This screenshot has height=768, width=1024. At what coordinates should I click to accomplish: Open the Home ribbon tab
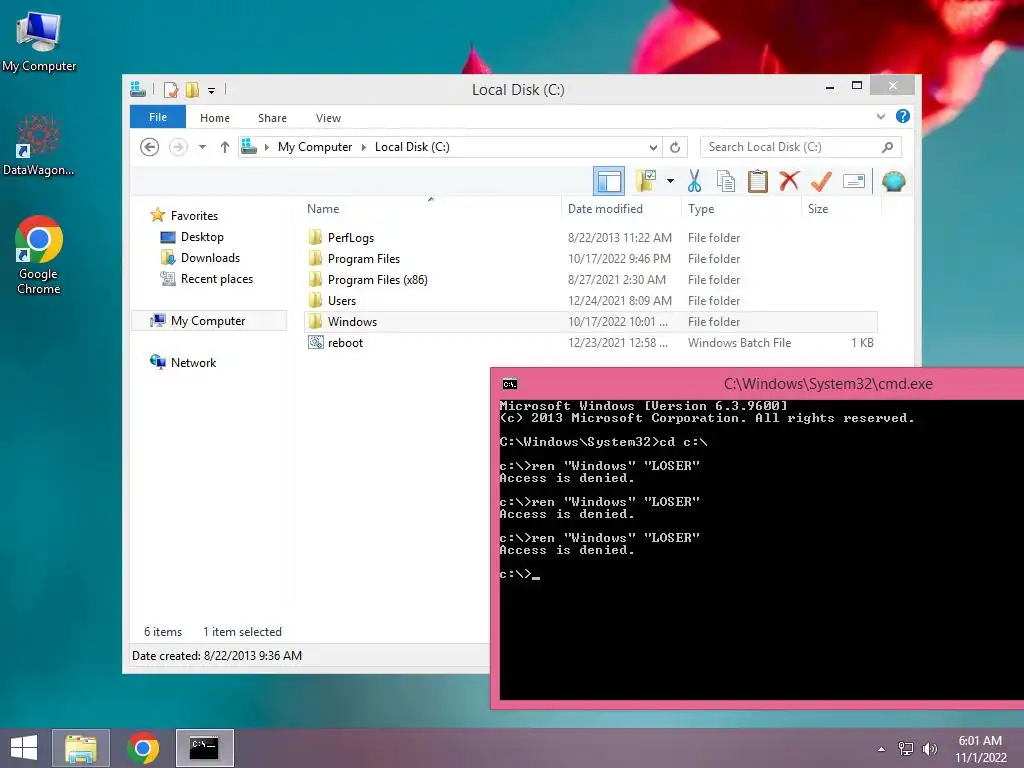pos(215,118)
